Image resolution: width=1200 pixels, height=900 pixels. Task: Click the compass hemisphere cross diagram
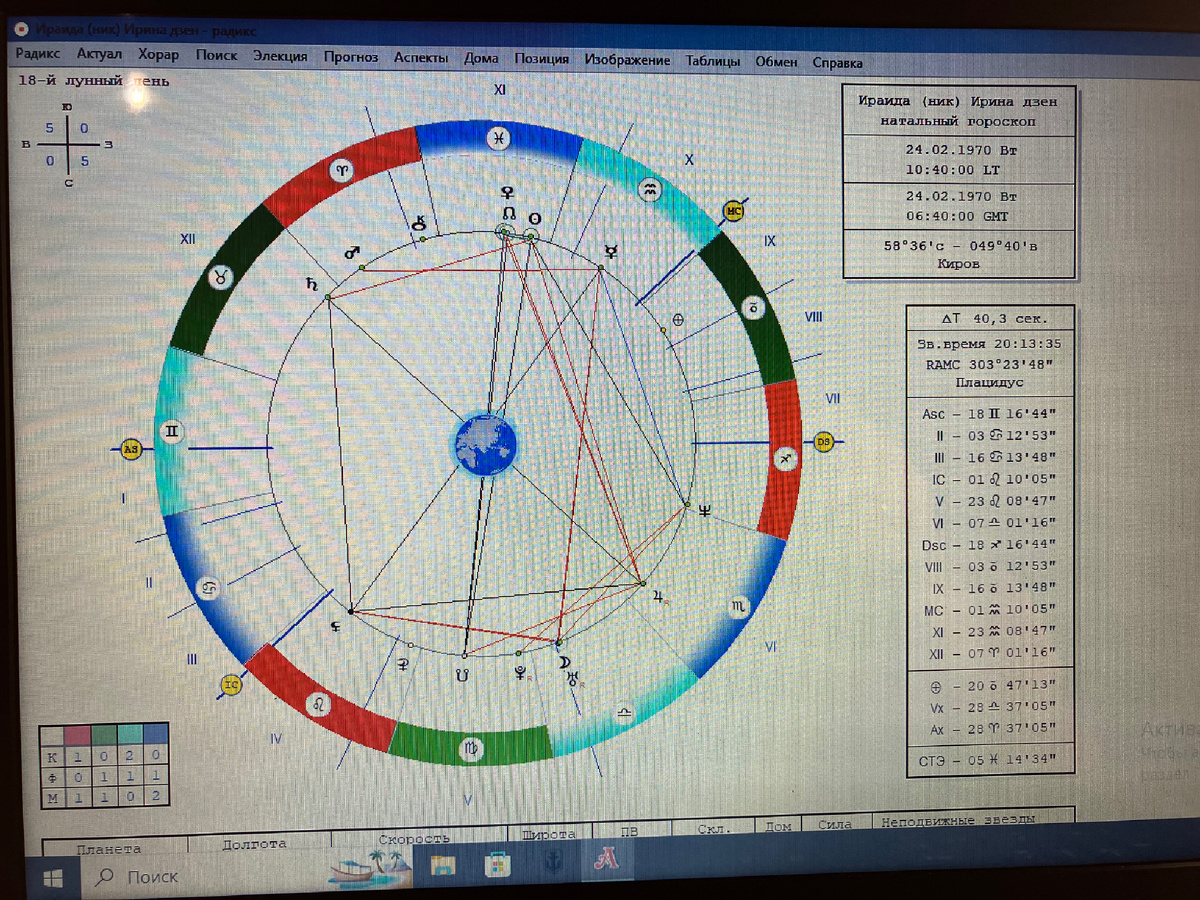click(x=67, y=144)
